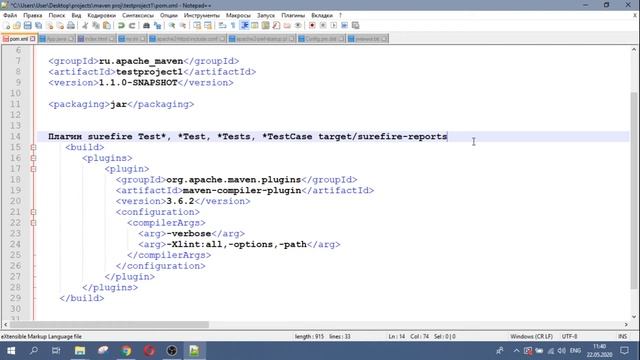Toggle synchronized vertical scrolling icon
The width and height of the screenshot is (640, 360).
[197, 26]
